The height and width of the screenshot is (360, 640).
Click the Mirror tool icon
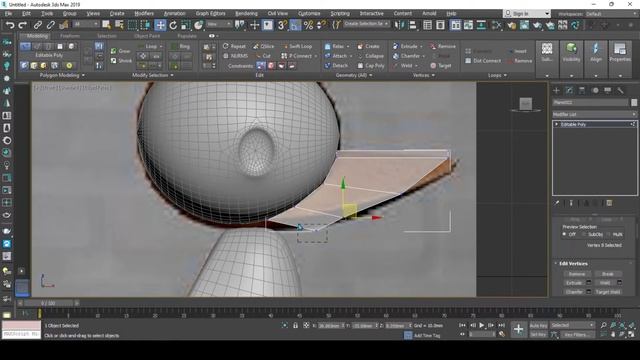pos(399,25)
